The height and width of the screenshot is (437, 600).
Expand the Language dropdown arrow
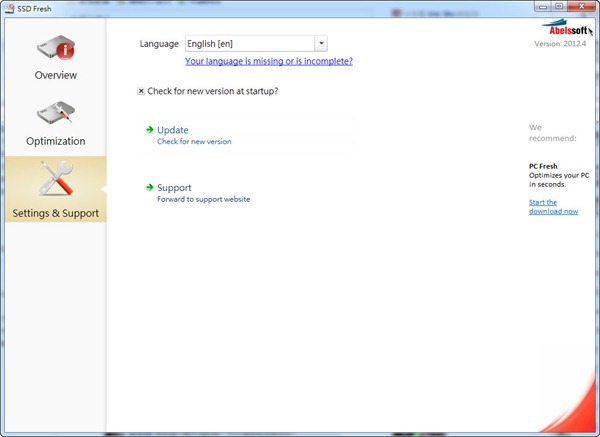click(320, 44)
